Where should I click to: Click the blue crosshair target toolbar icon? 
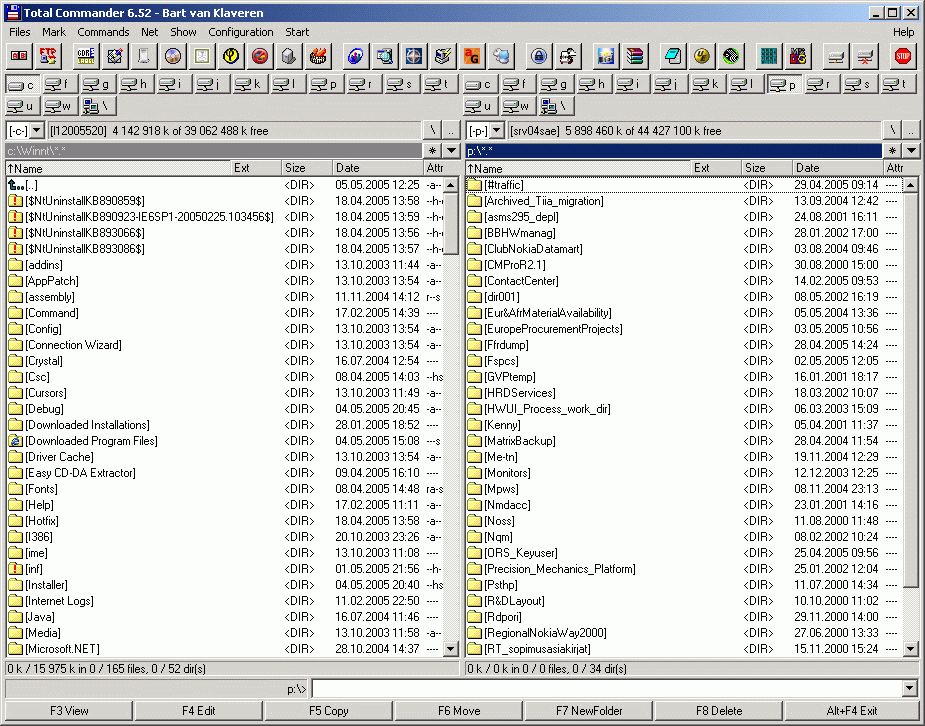(414, 56)
